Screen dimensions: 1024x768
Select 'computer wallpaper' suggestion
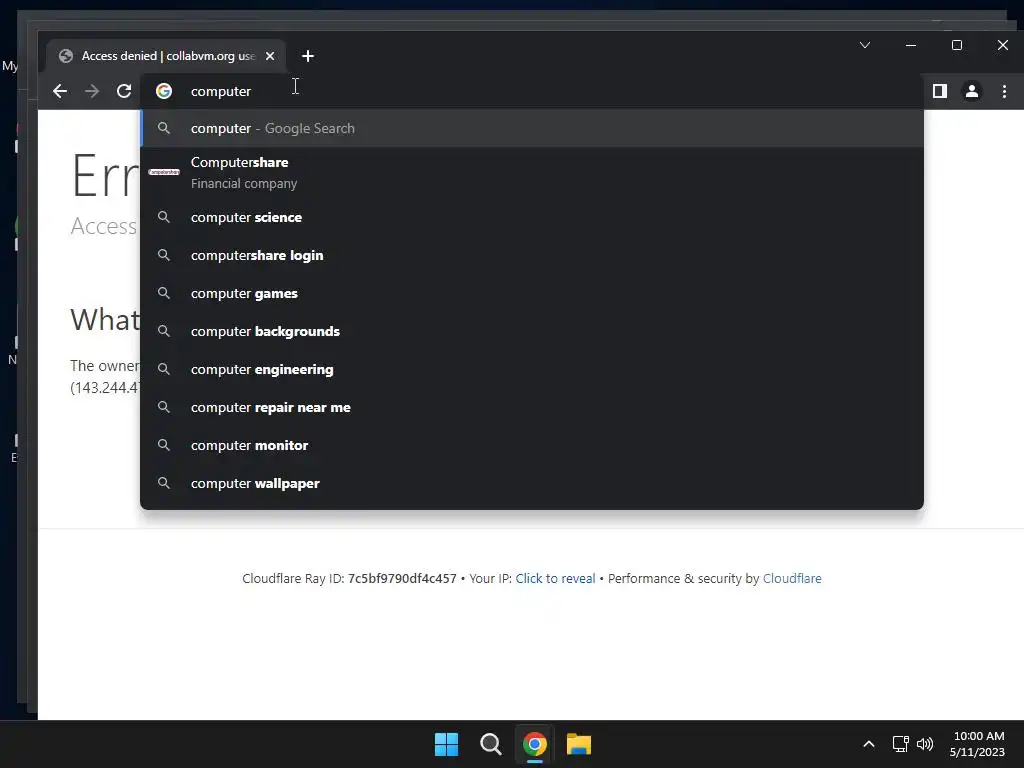(x=532, y=483)
